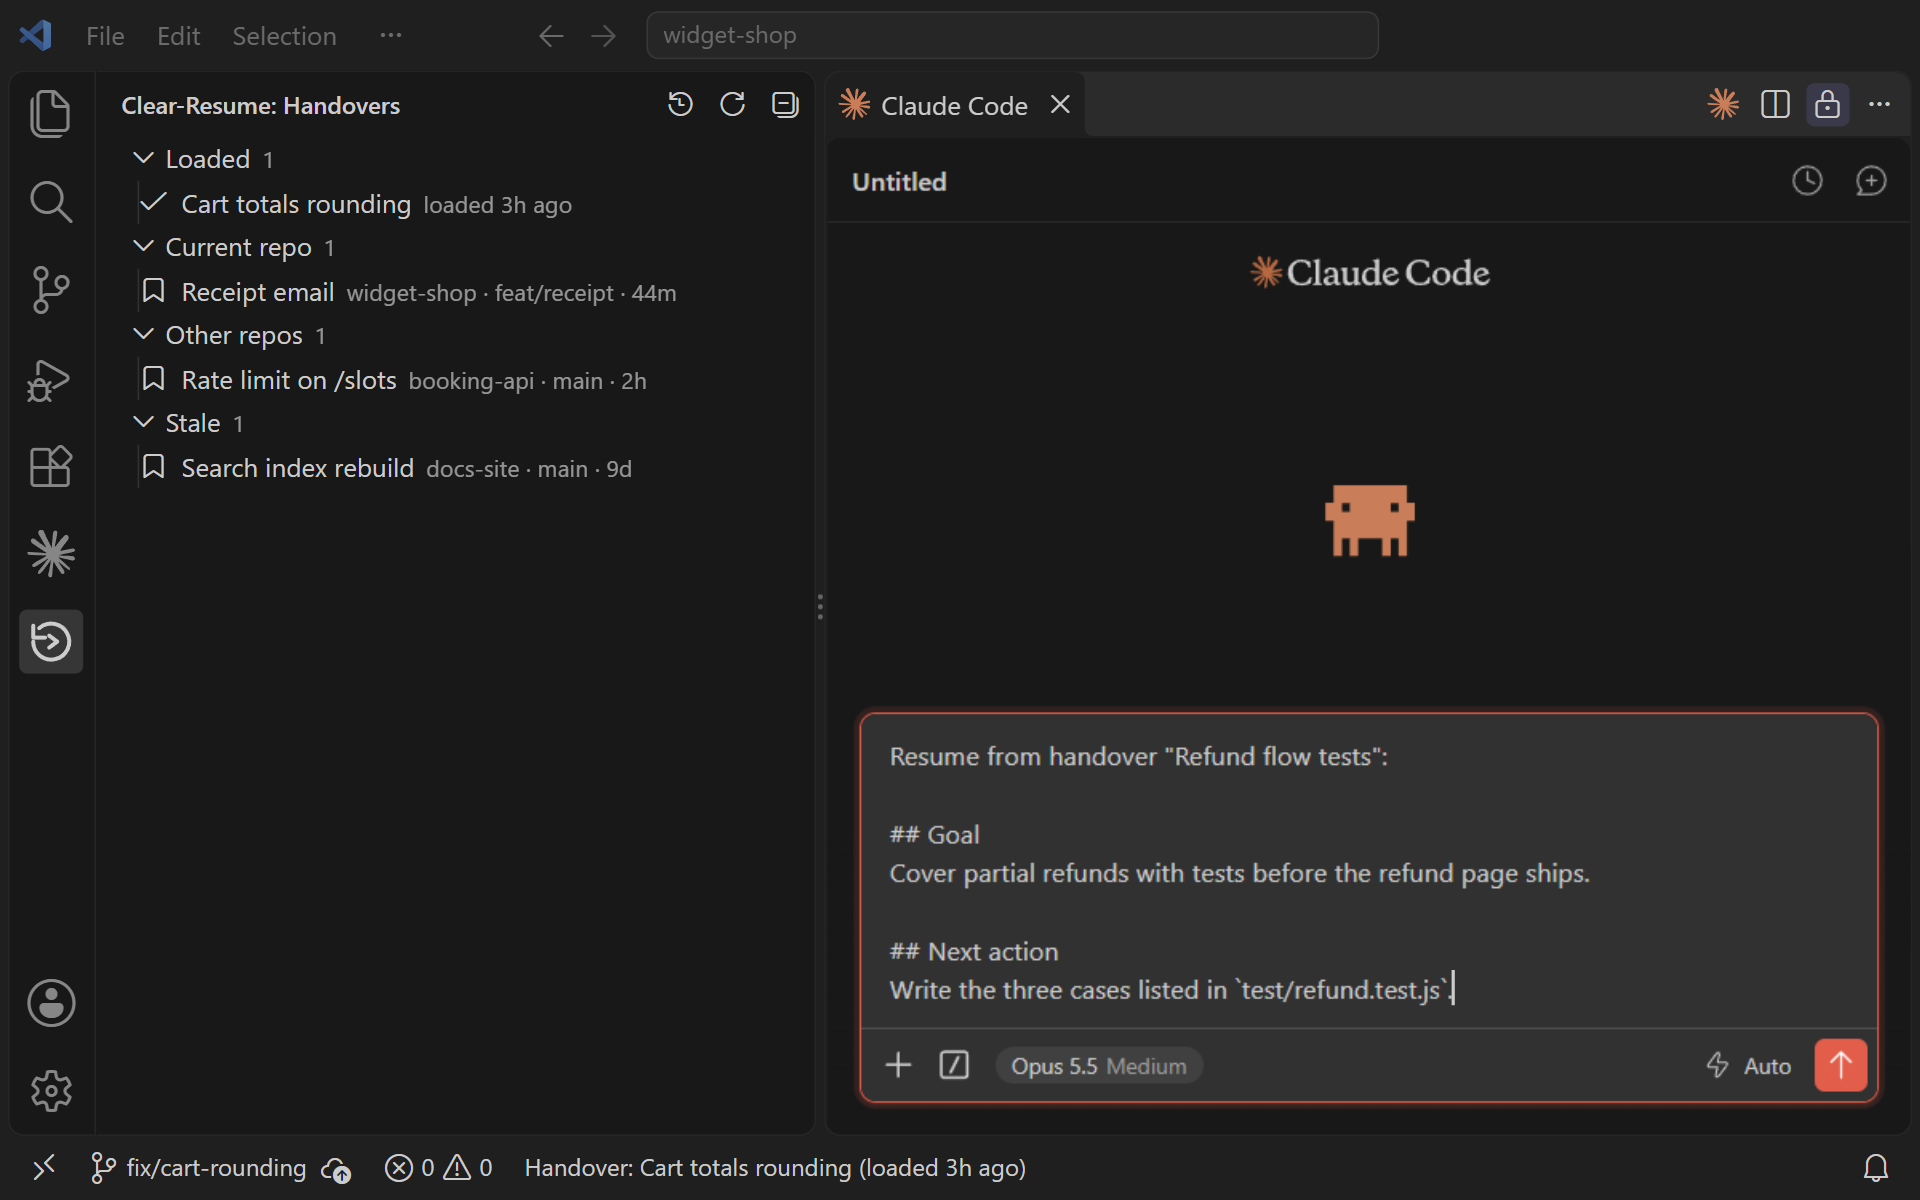Open the Run and Debug view
This screenshot has width=1920, height=1200.
click(x=50, y=379)
